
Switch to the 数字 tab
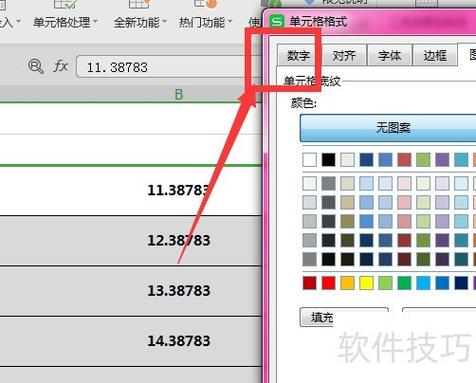point(298,55)
